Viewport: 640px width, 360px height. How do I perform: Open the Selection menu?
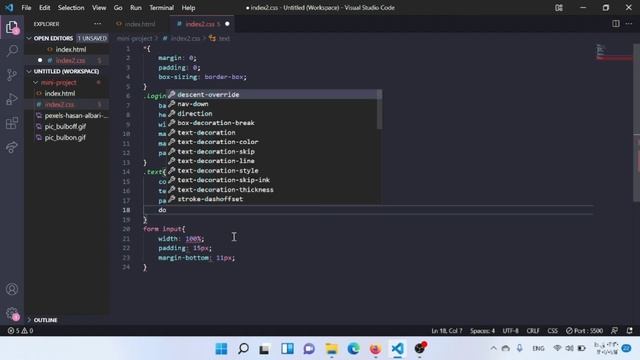pyautogui.click(x=71, y=8)
